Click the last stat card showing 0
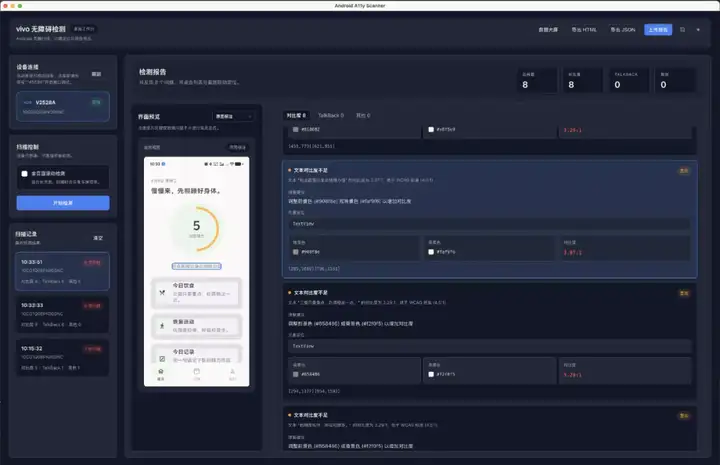The height and width of the screenshot is (465, 720). (675, 80)
